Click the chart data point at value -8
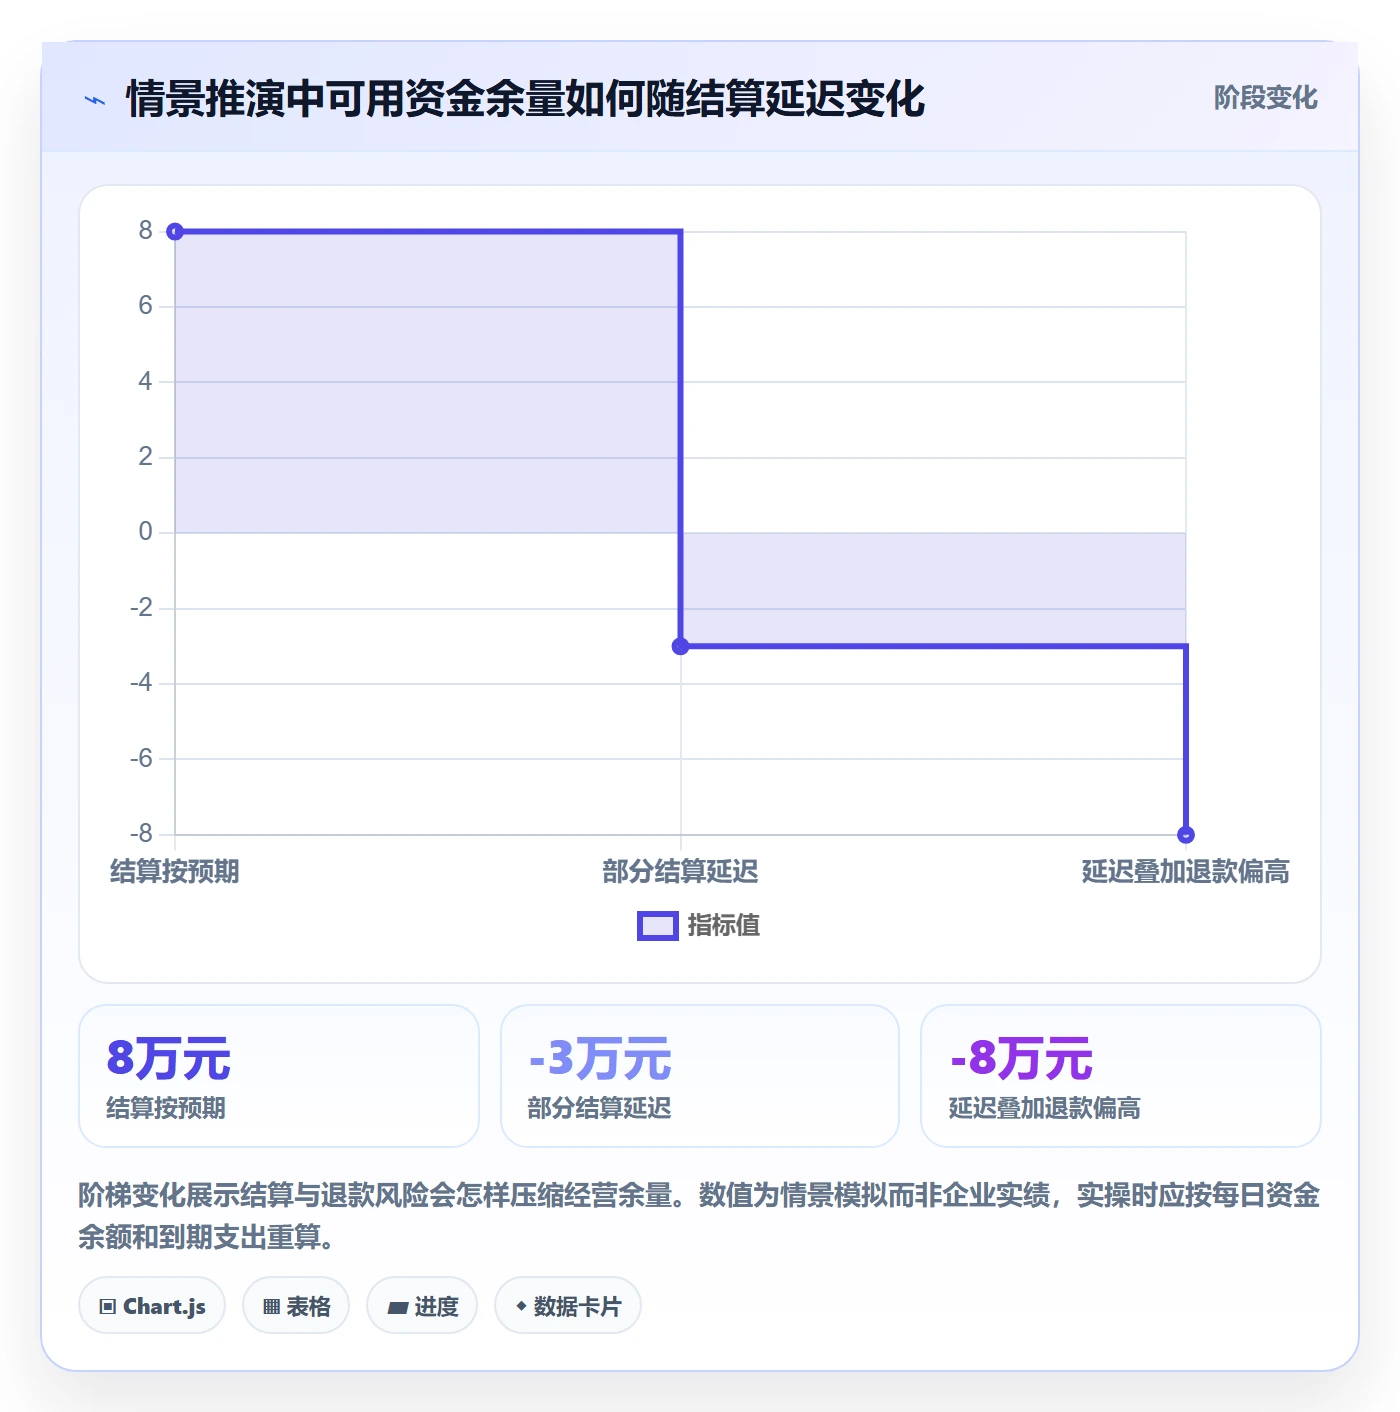1400x1412 pixels. [x=1186, y=834]
